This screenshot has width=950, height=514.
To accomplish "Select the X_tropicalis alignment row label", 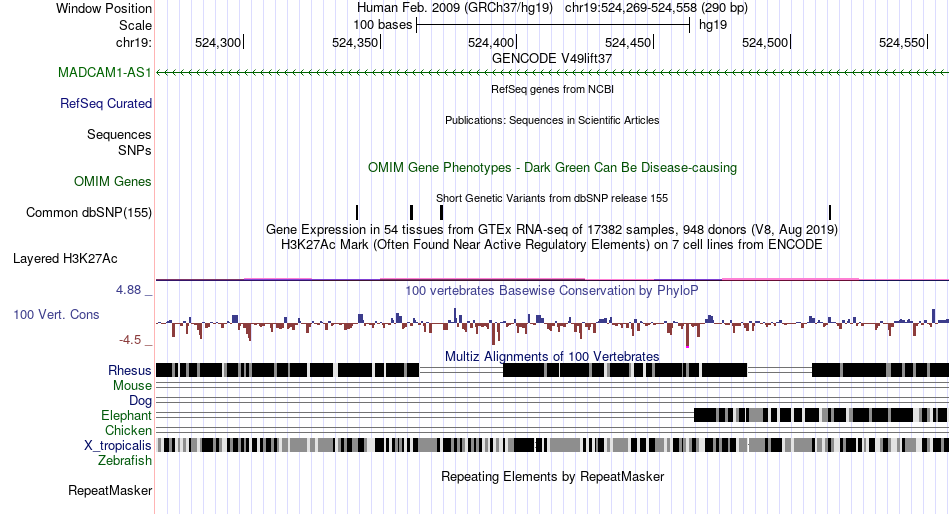I will coord(118,446).
